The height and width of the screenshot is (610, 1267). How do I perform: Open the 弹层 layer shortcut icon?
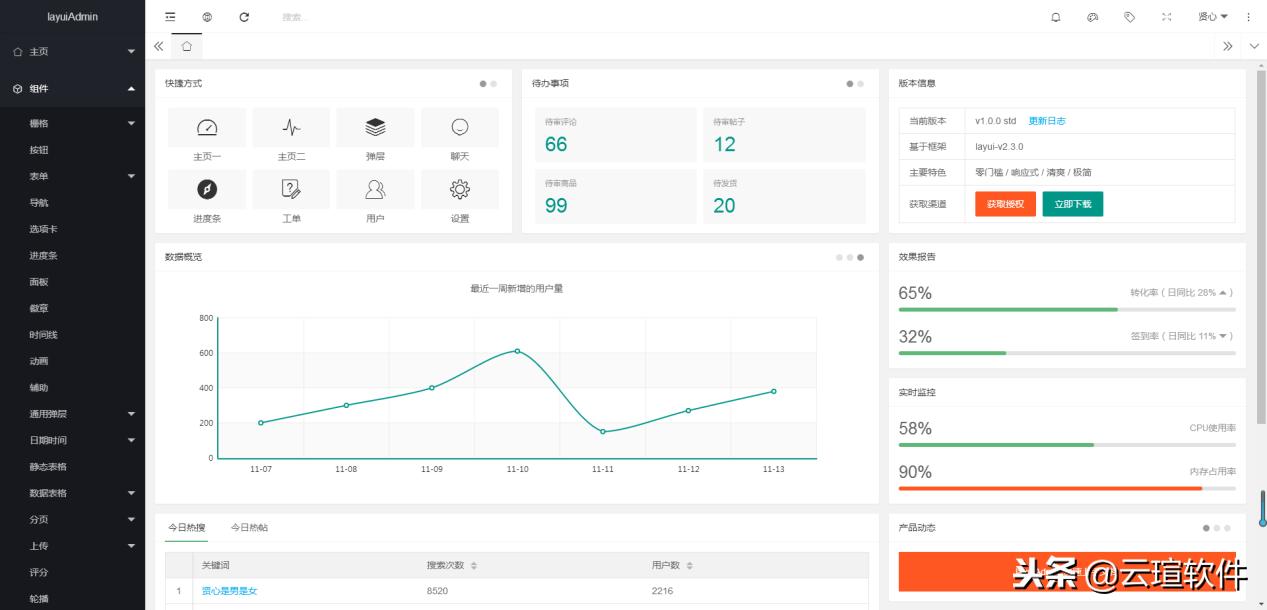(x=375, y=127)
